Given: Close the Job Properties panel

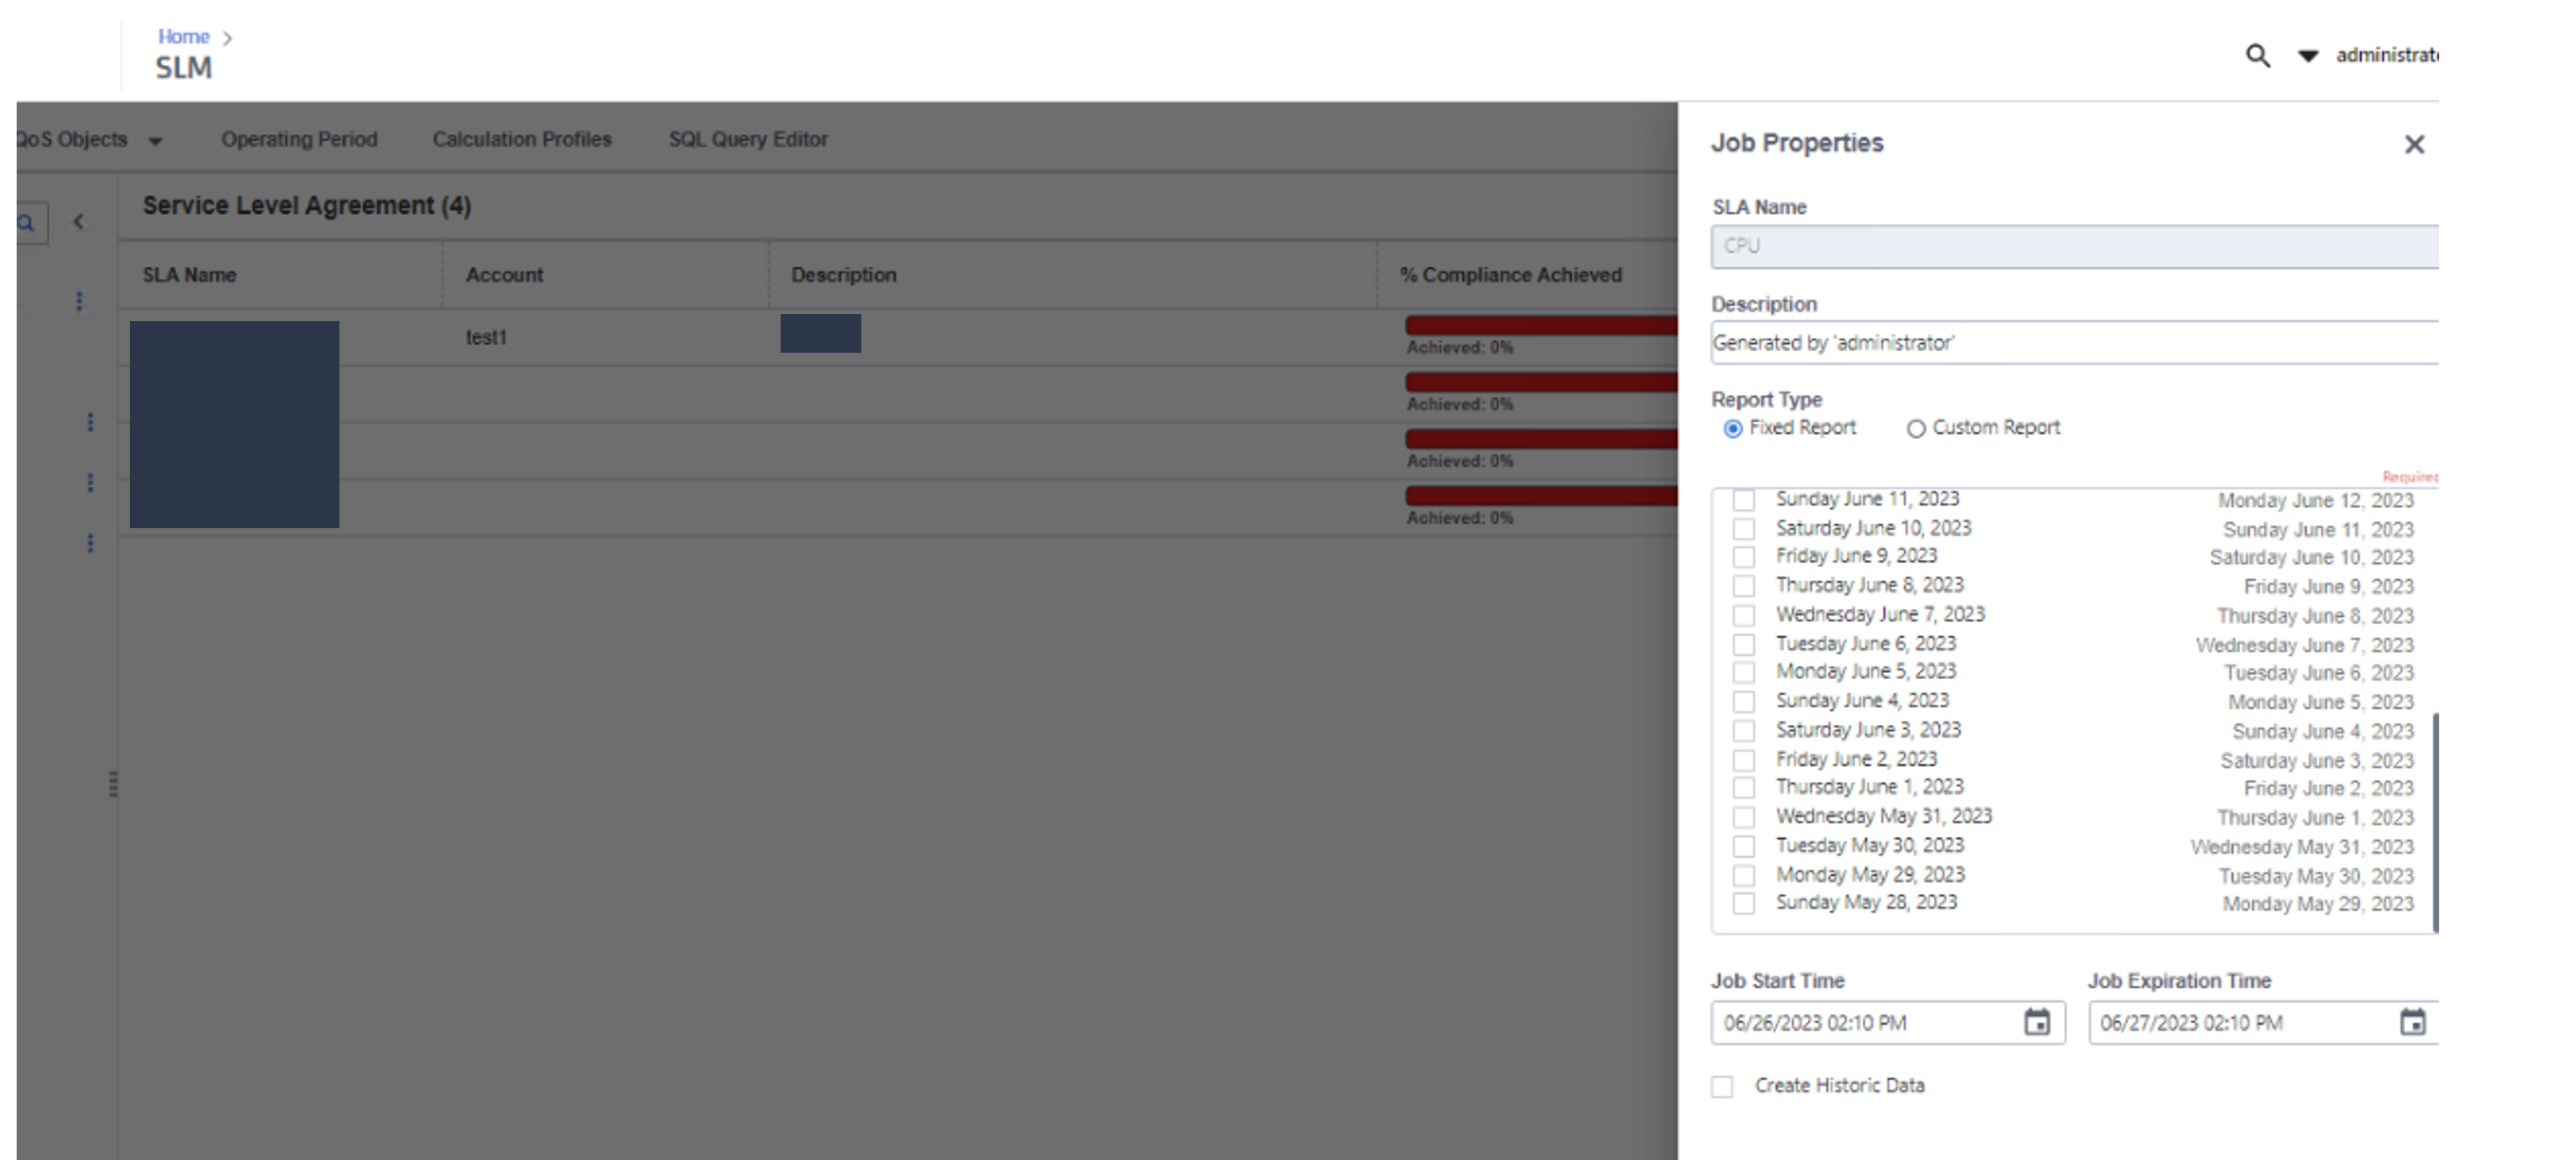Looking at the screenshot, I should click(2414, 145).
